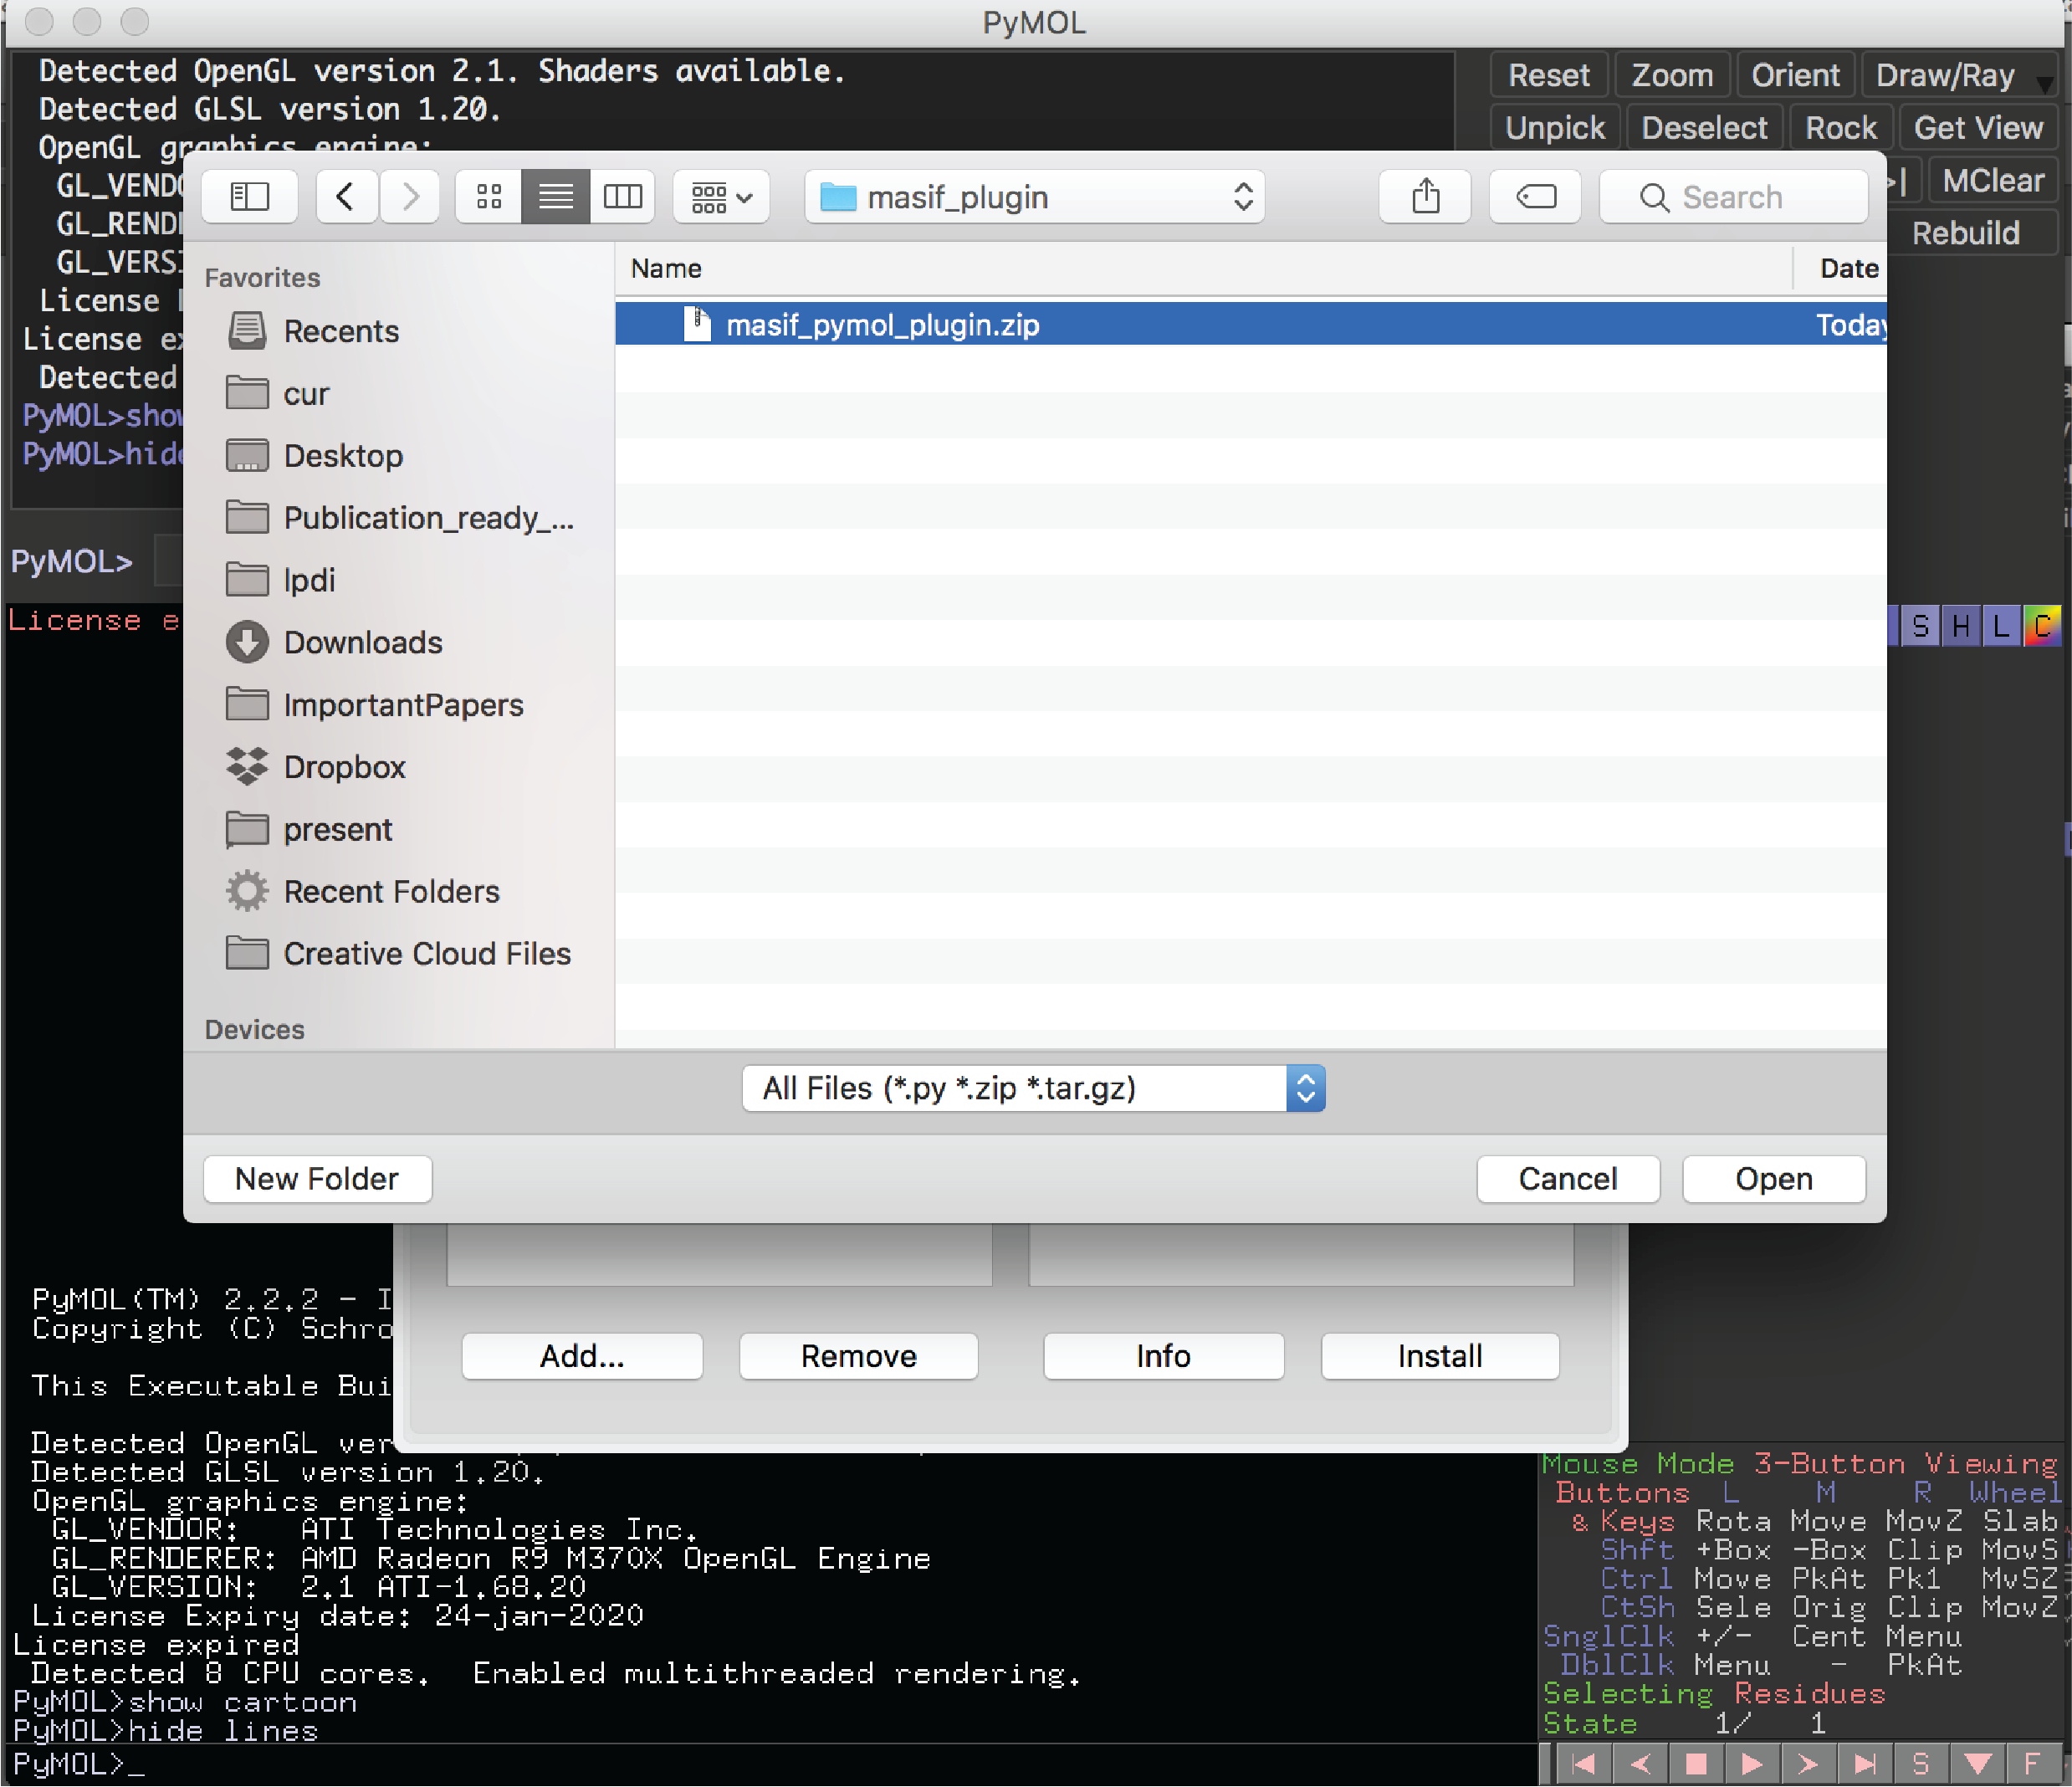Click the rainbow C color button

[x=2043, y=626]
